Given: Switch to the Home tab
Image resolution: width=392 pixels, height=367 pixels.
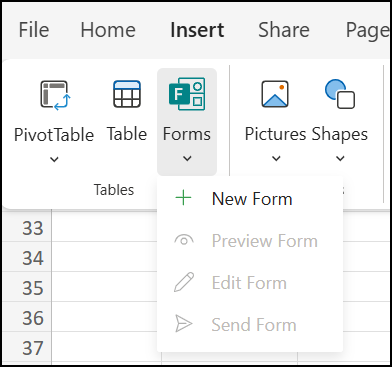Looking at the screenshot, I should pos(108,30).
